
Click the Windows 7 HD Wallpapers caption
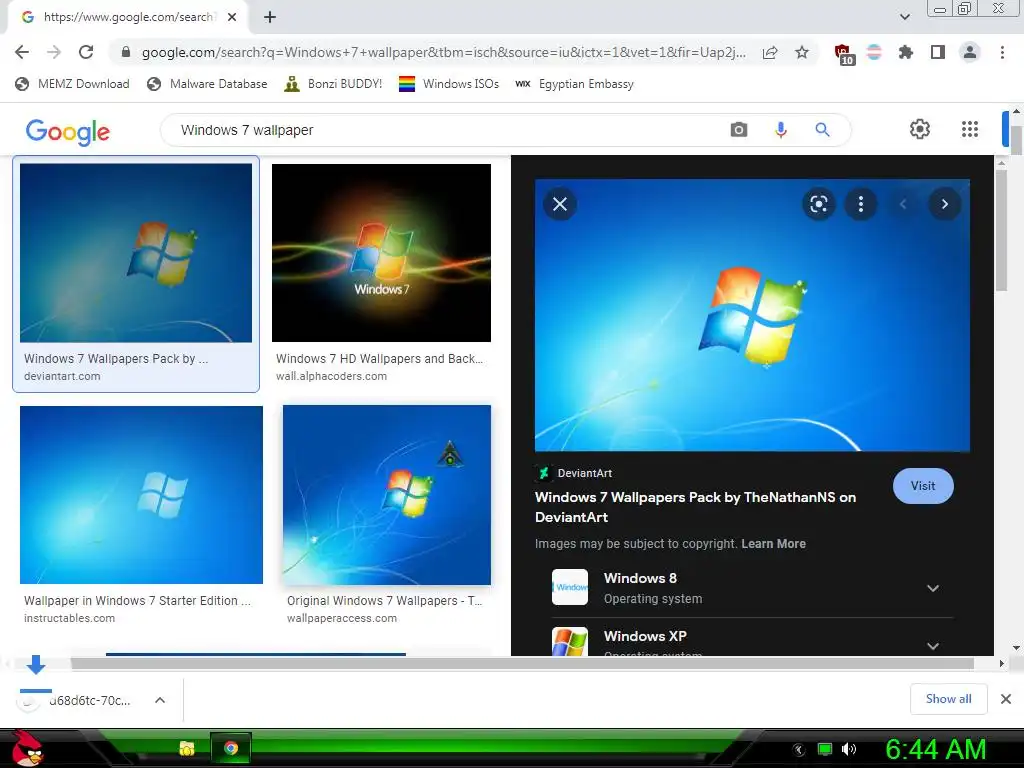click(379, 359)
